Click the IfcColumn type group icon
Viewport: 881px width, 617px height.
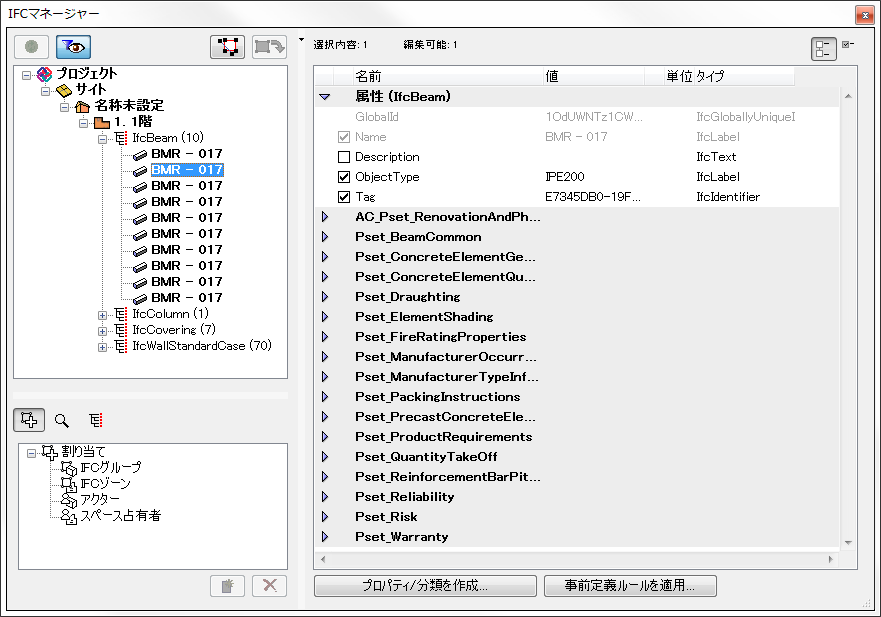pyautogui.click(x=121, y=314)
